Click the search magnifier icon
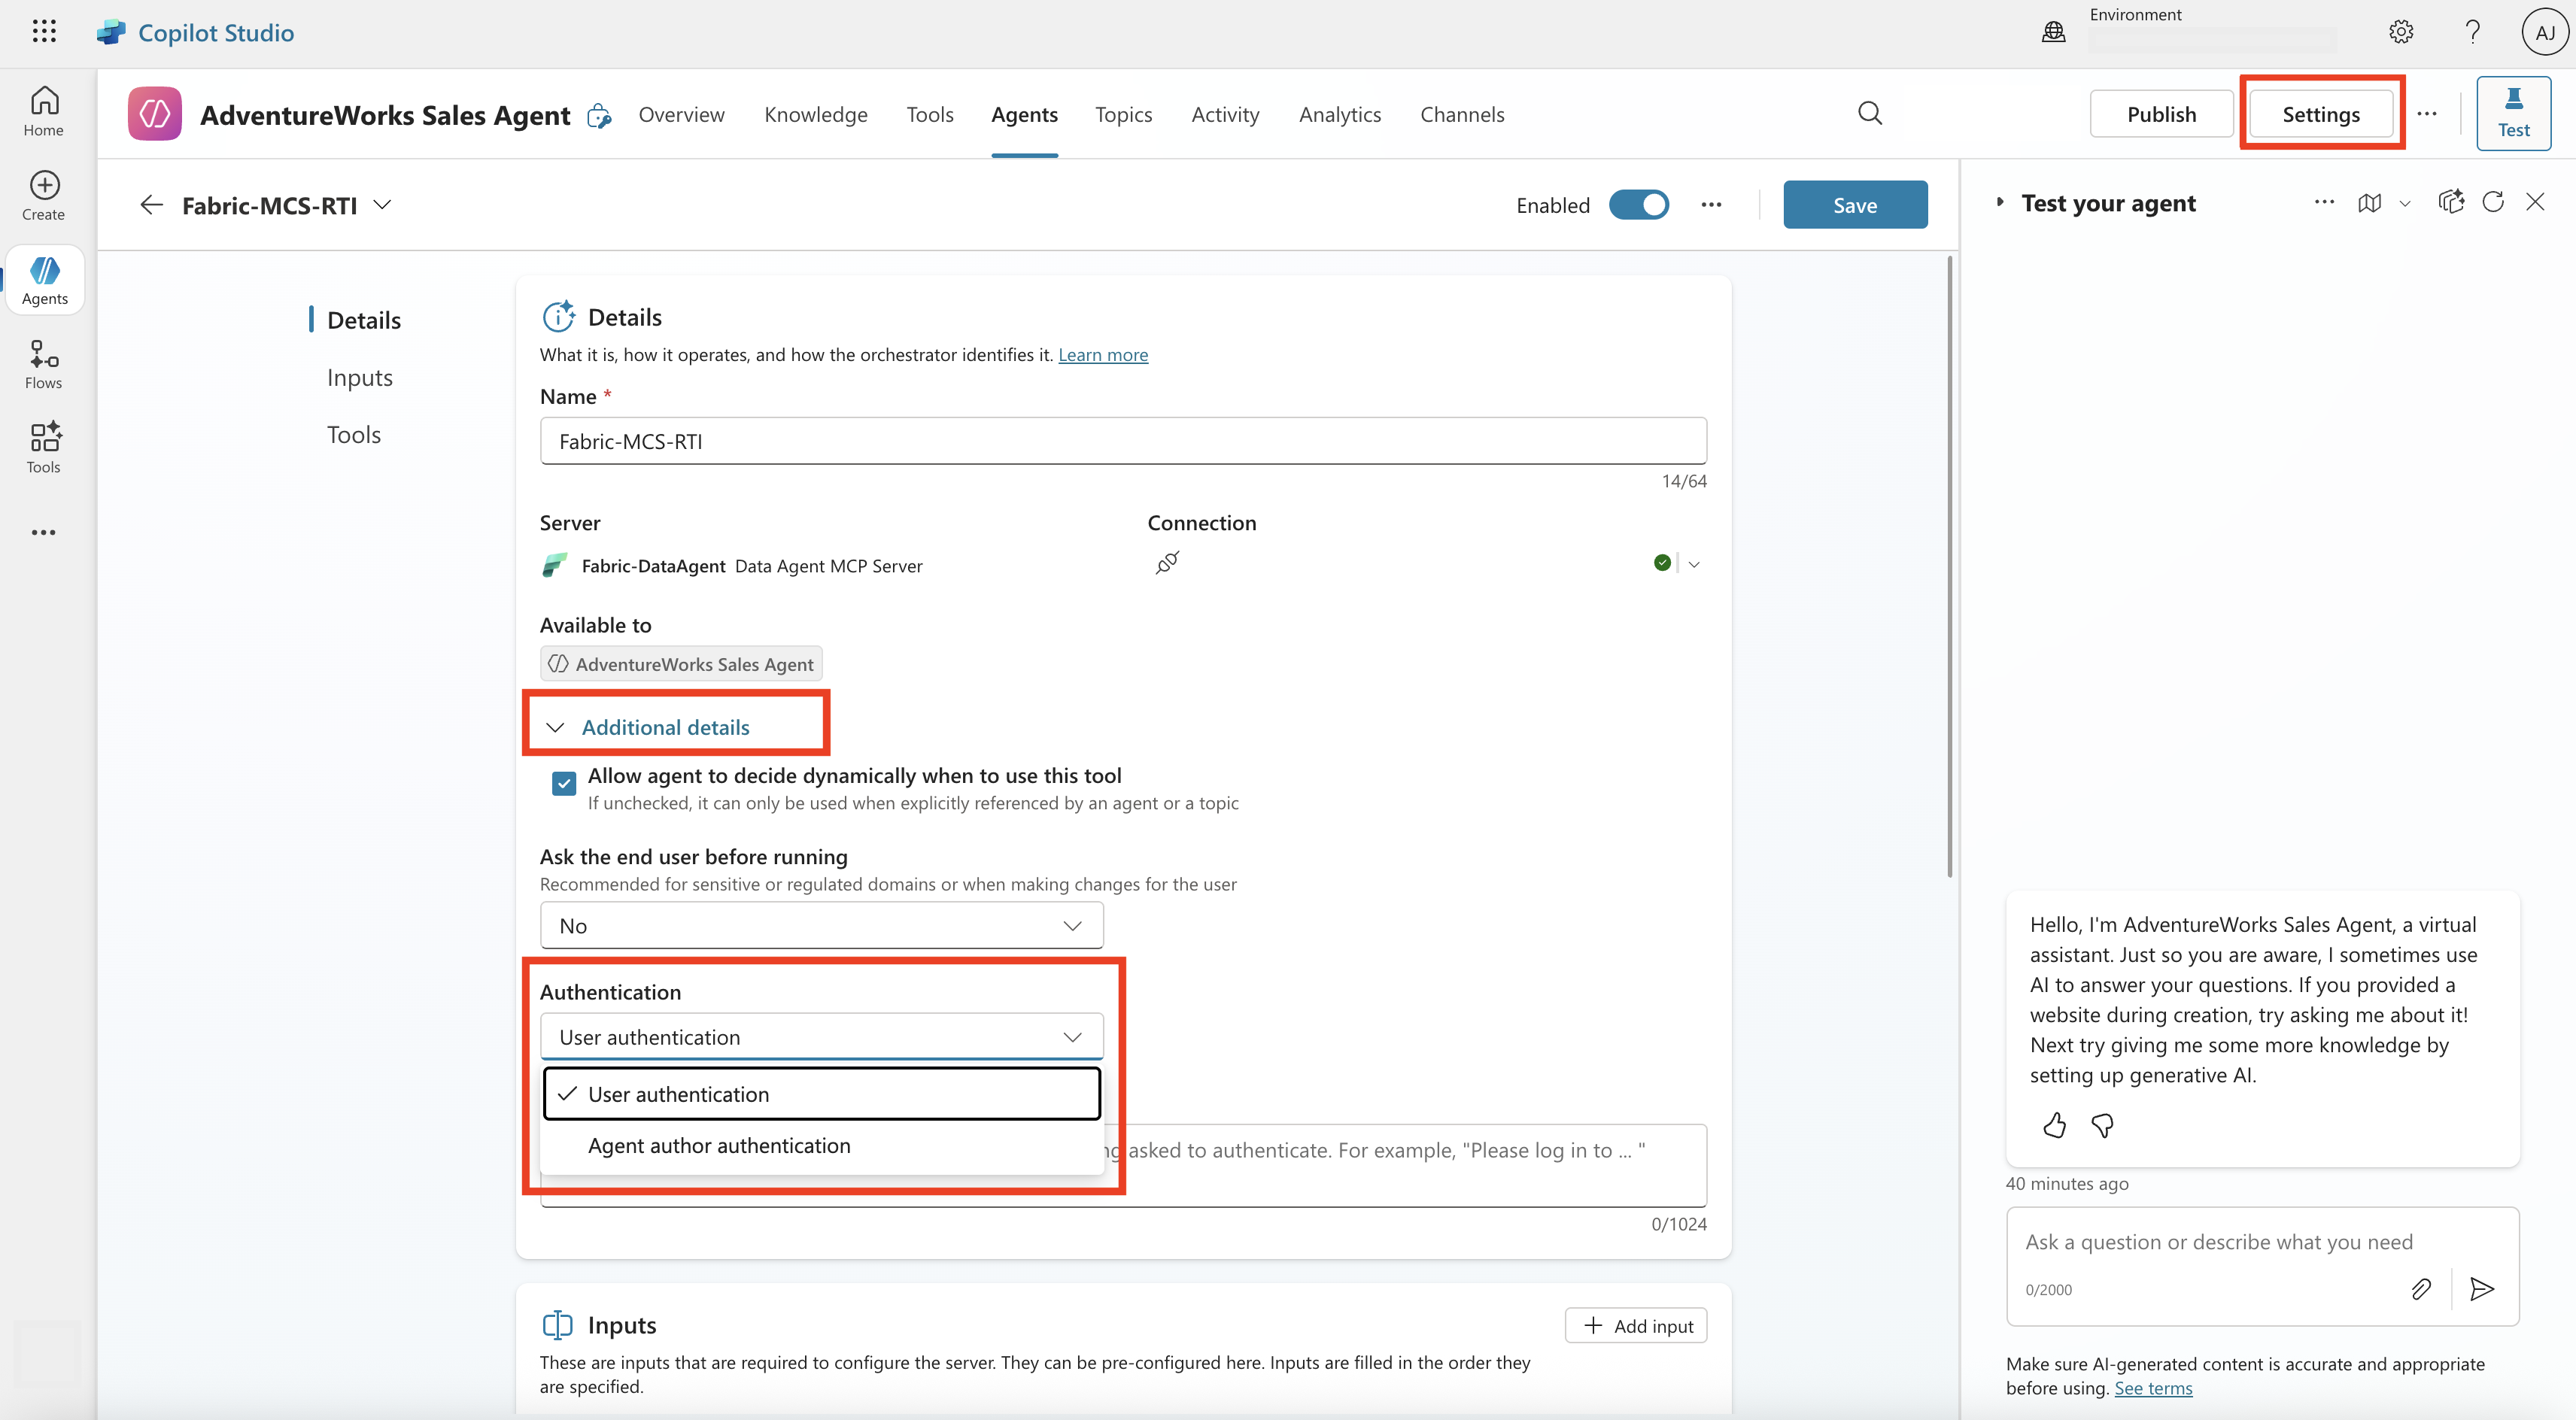 [x=1870, y=114]
